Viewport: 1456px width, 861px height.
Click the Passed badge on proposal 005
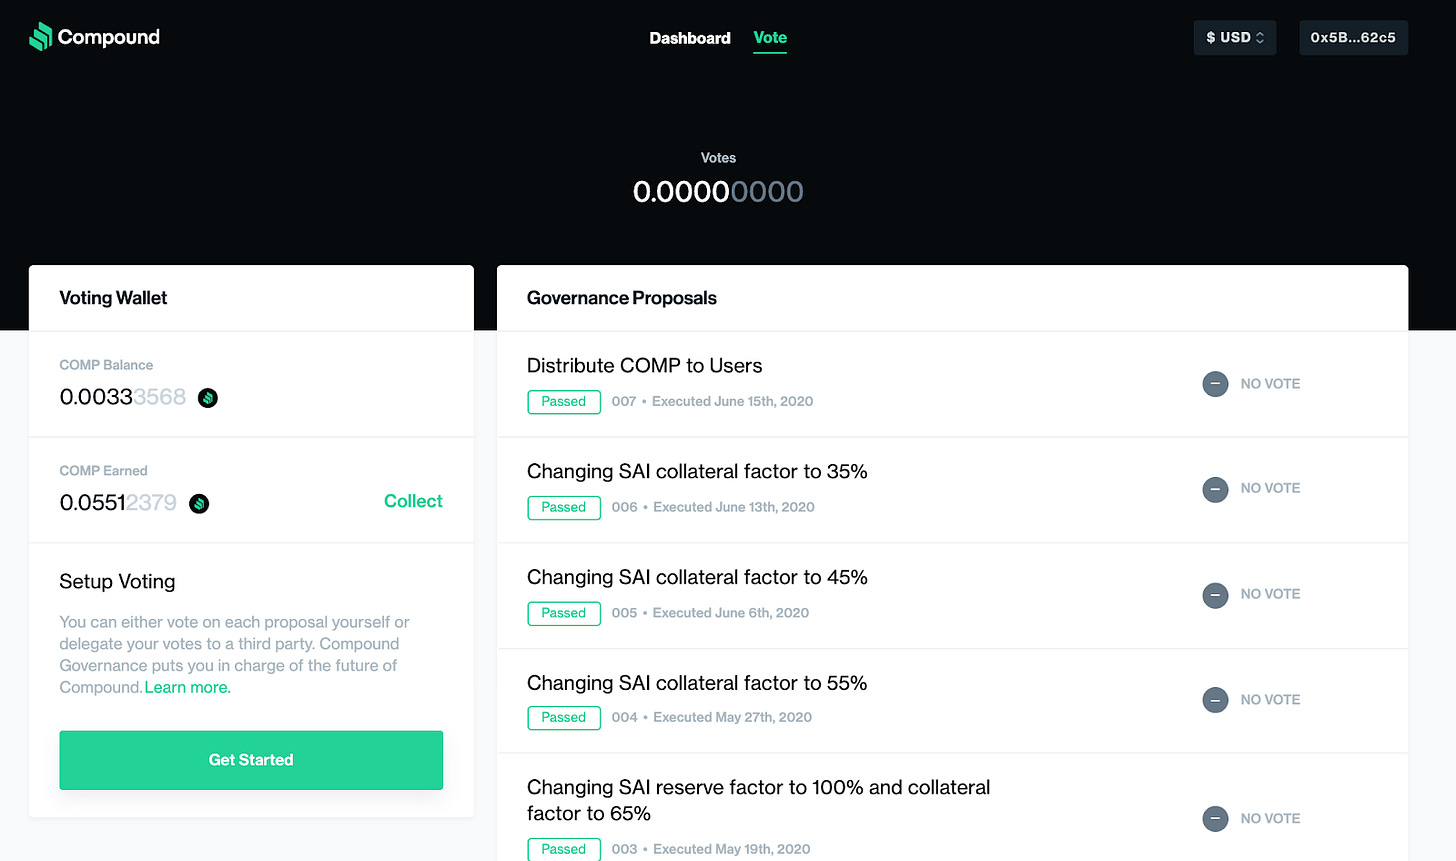tap(564, 613)
